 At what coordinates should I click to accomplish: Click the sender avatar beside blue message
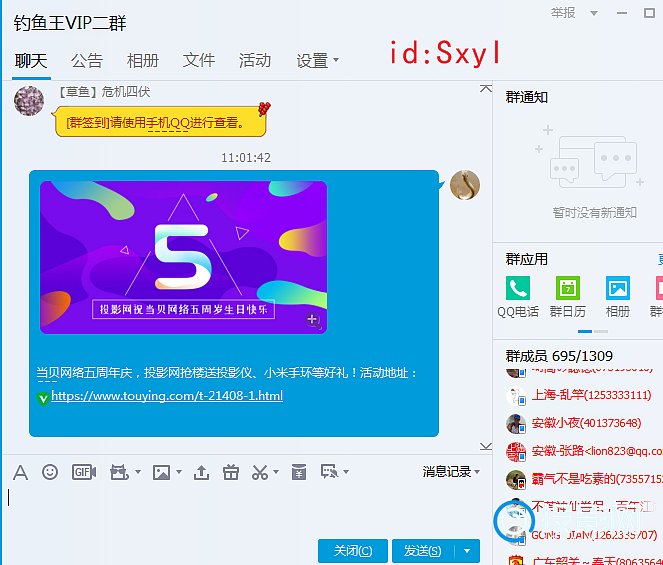[x=465, y=185]
